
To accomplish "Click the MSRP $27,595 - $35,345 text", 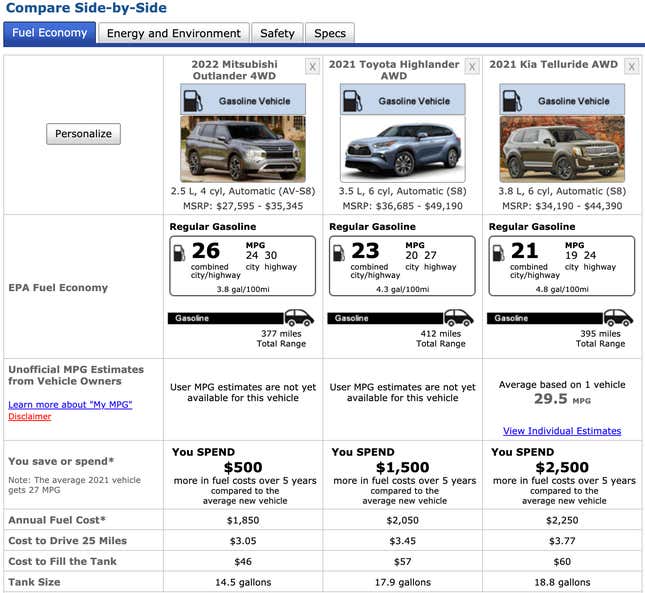I will pos(243,206).
